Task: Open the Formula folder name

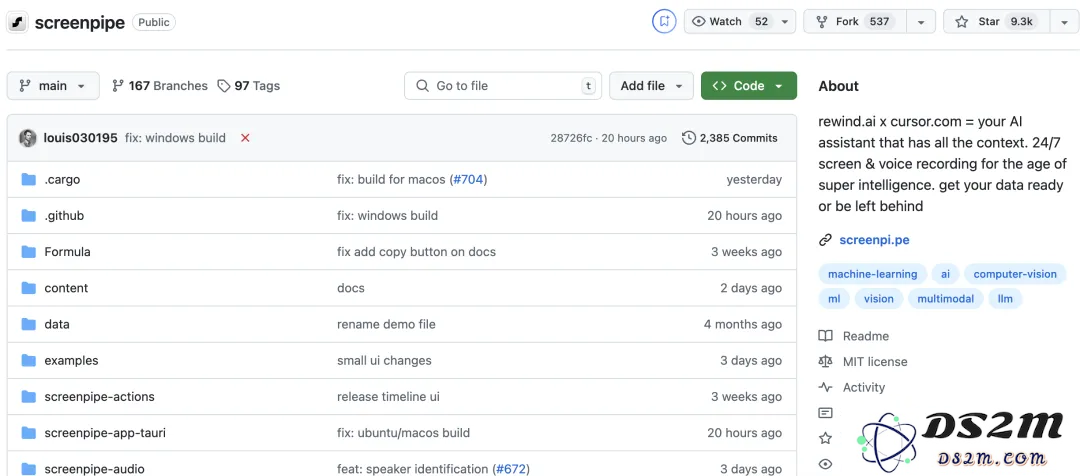Action: pyautogui.click(x=68, y=252)
